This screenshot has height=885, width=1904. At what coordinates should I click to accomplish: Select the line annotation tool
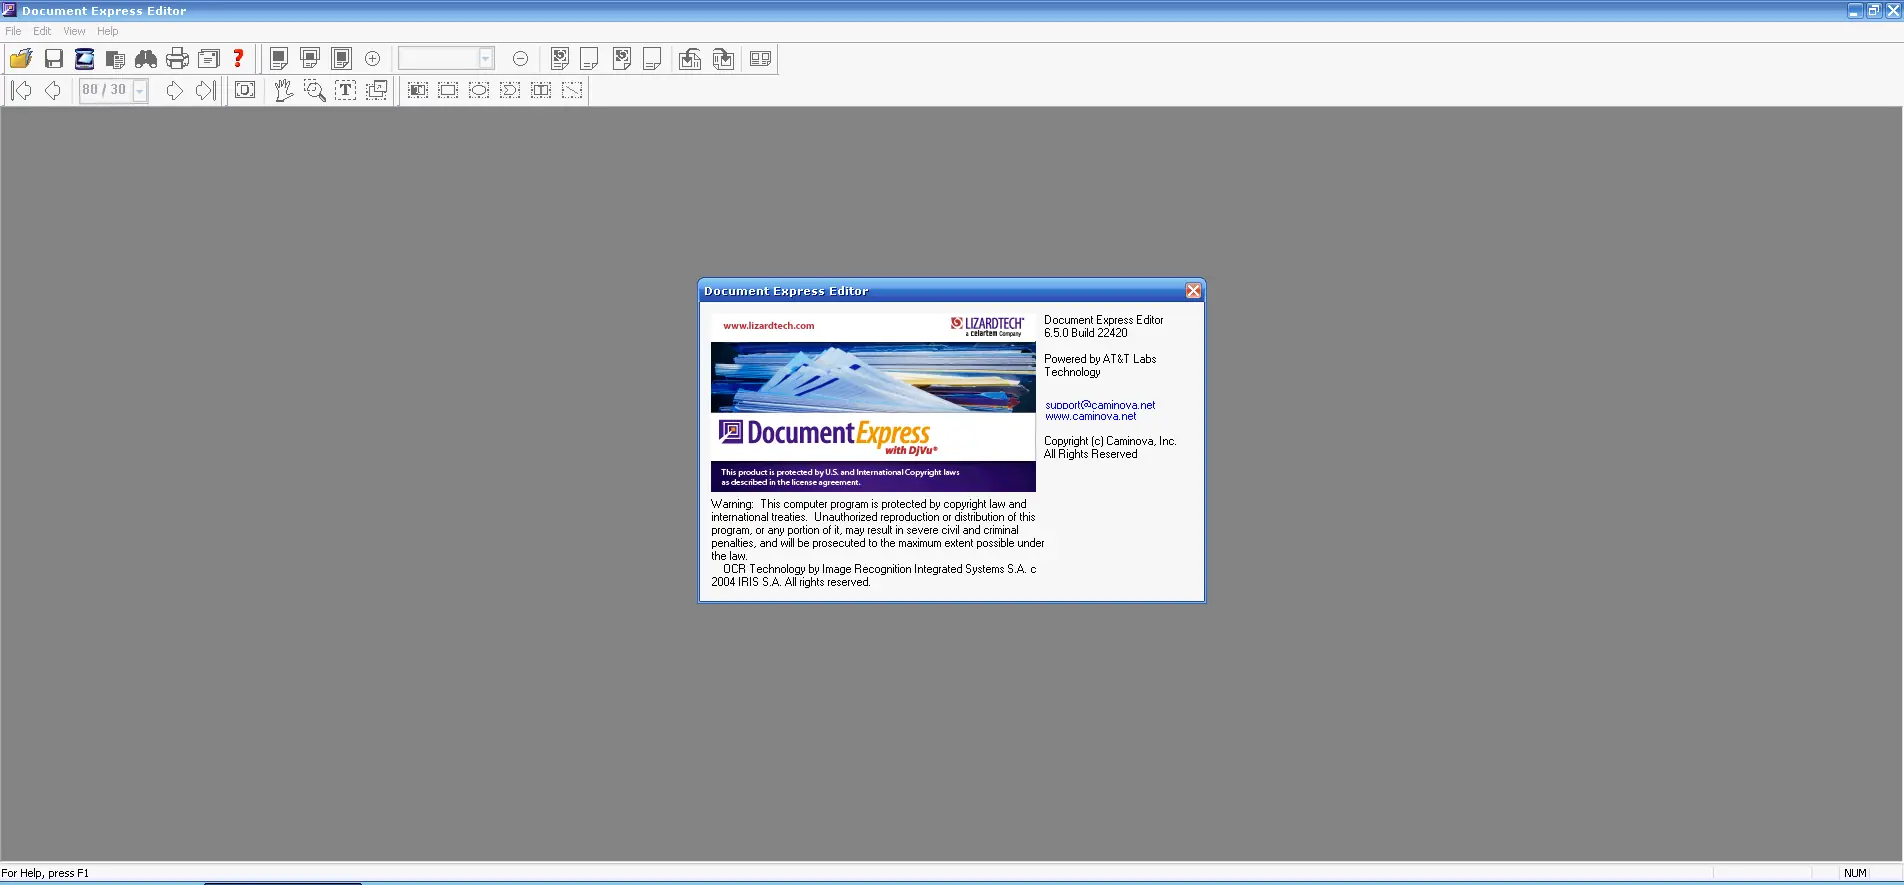coord(572,91)
